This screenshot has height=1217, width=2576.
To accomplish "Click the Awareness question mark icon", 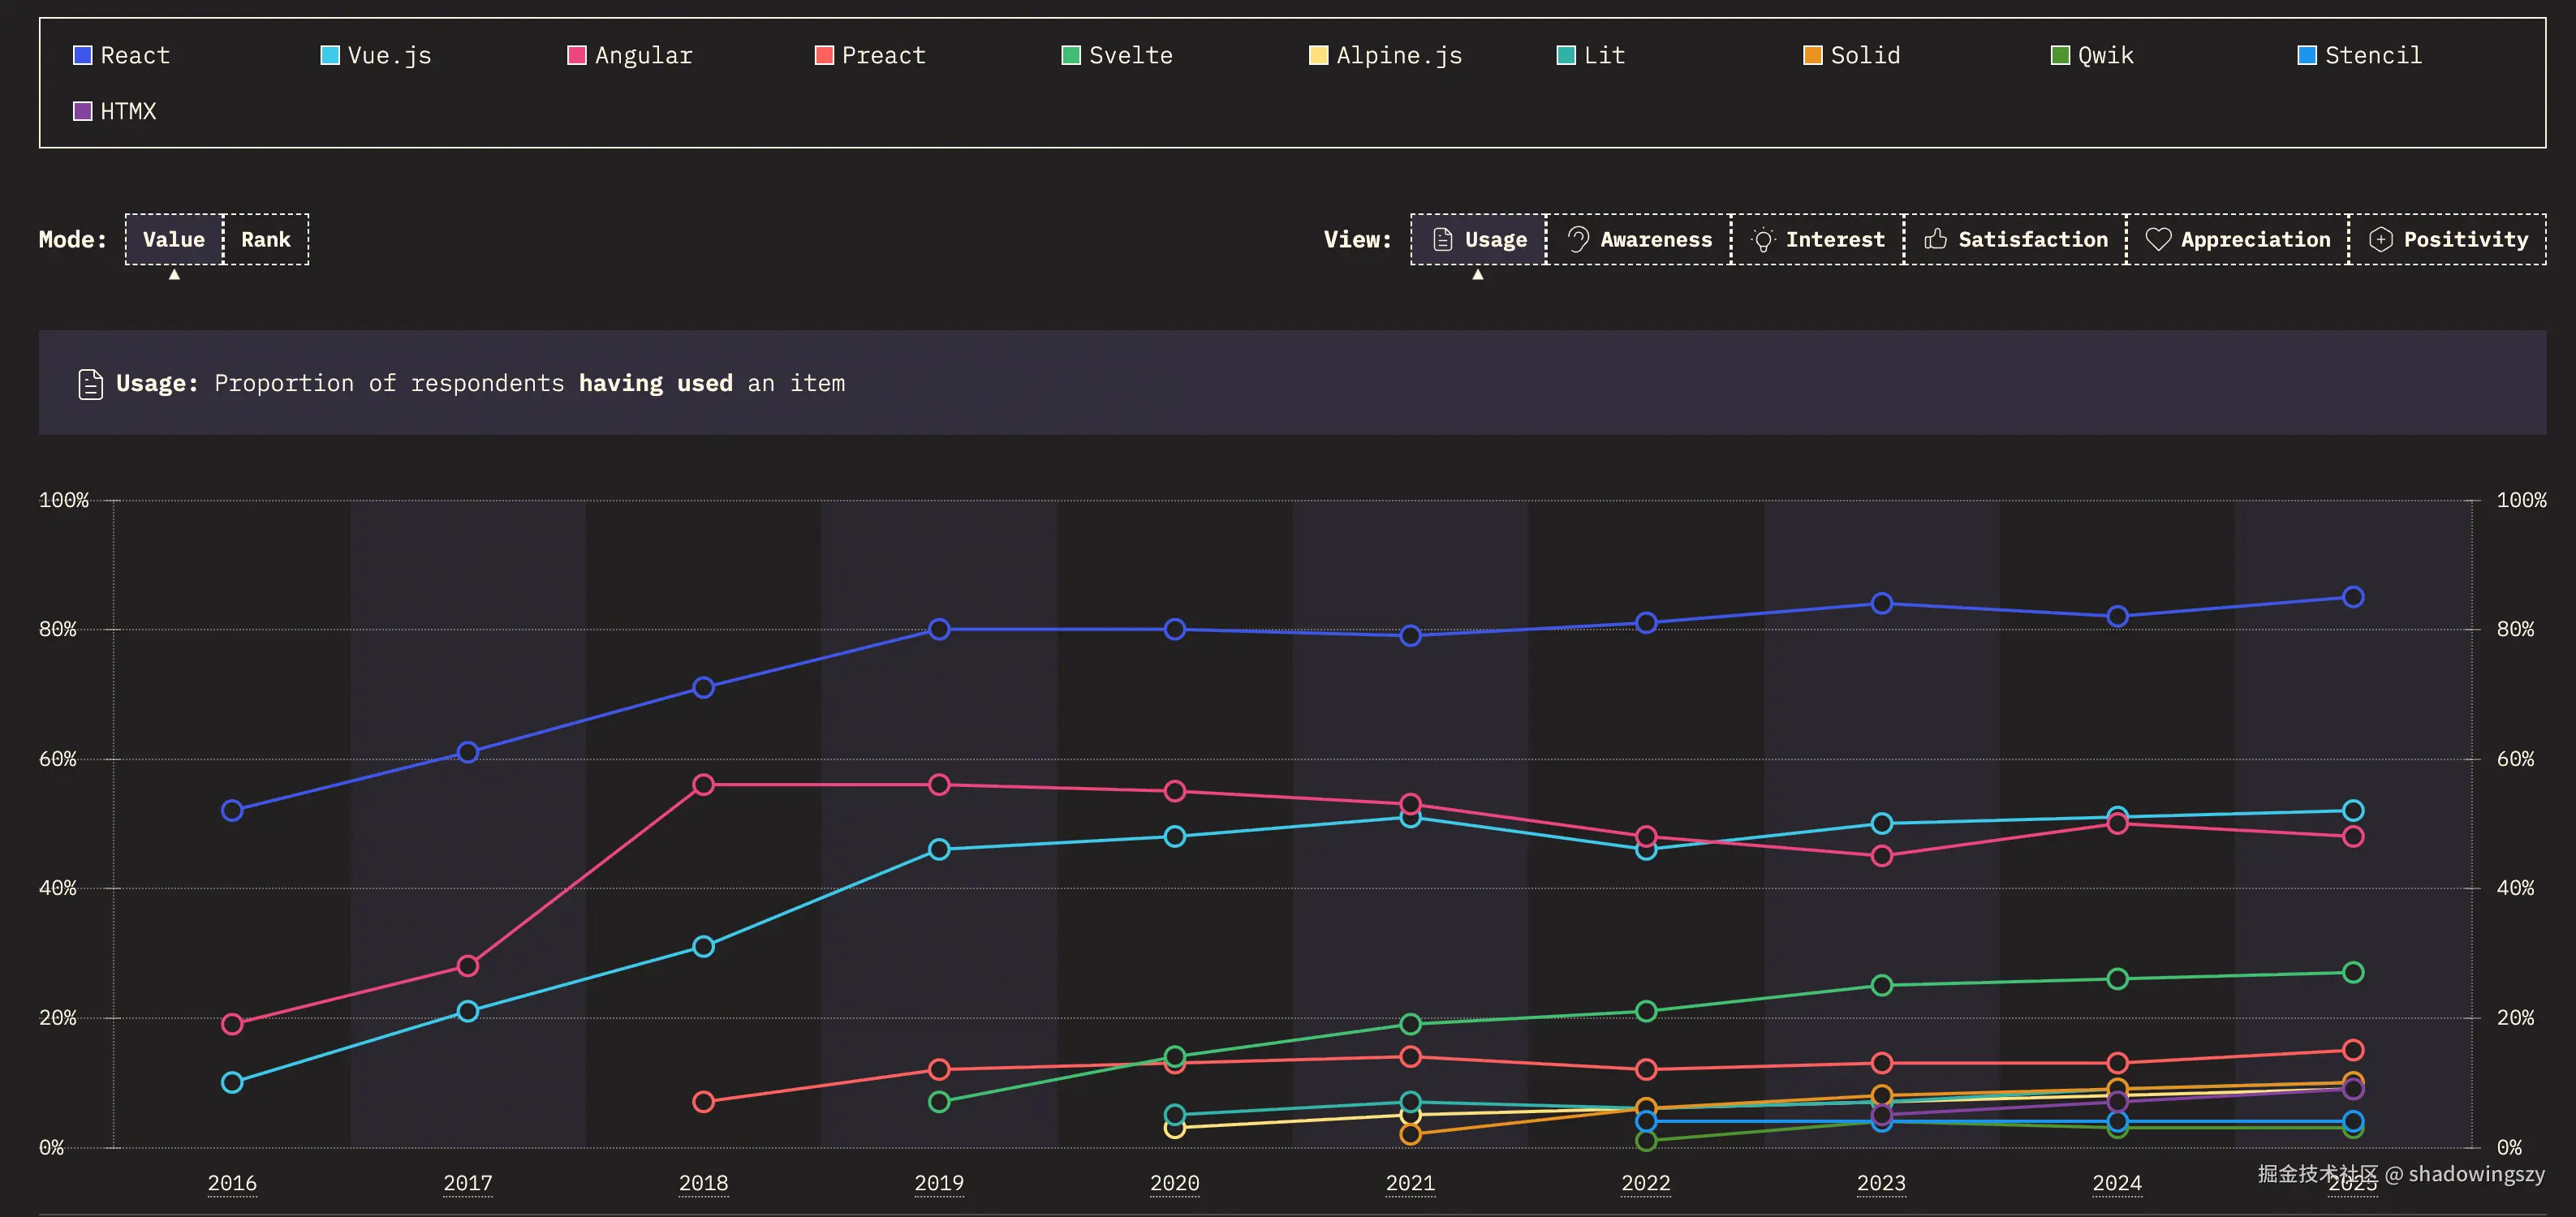I will click(1578, 239).
